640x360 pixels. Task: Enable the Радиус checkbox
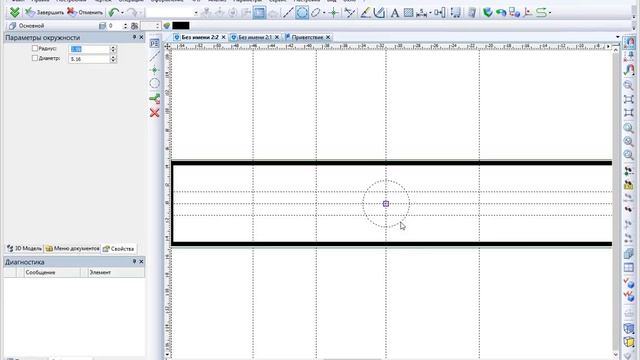coord(35,48)
